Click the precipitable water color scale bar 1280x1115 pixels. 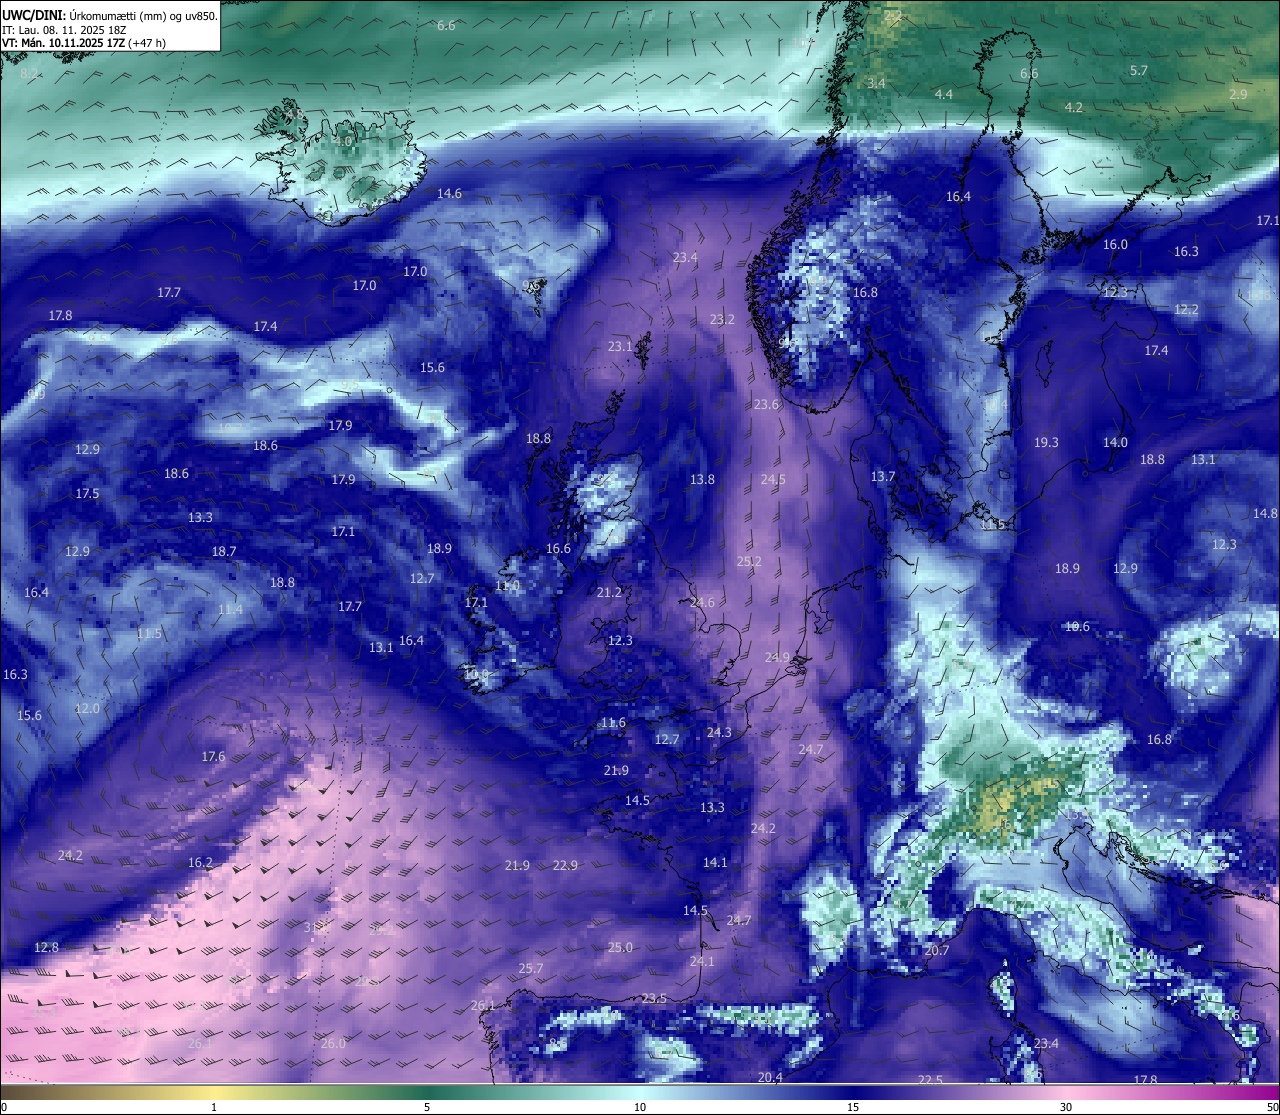[x=640, y=1092]
